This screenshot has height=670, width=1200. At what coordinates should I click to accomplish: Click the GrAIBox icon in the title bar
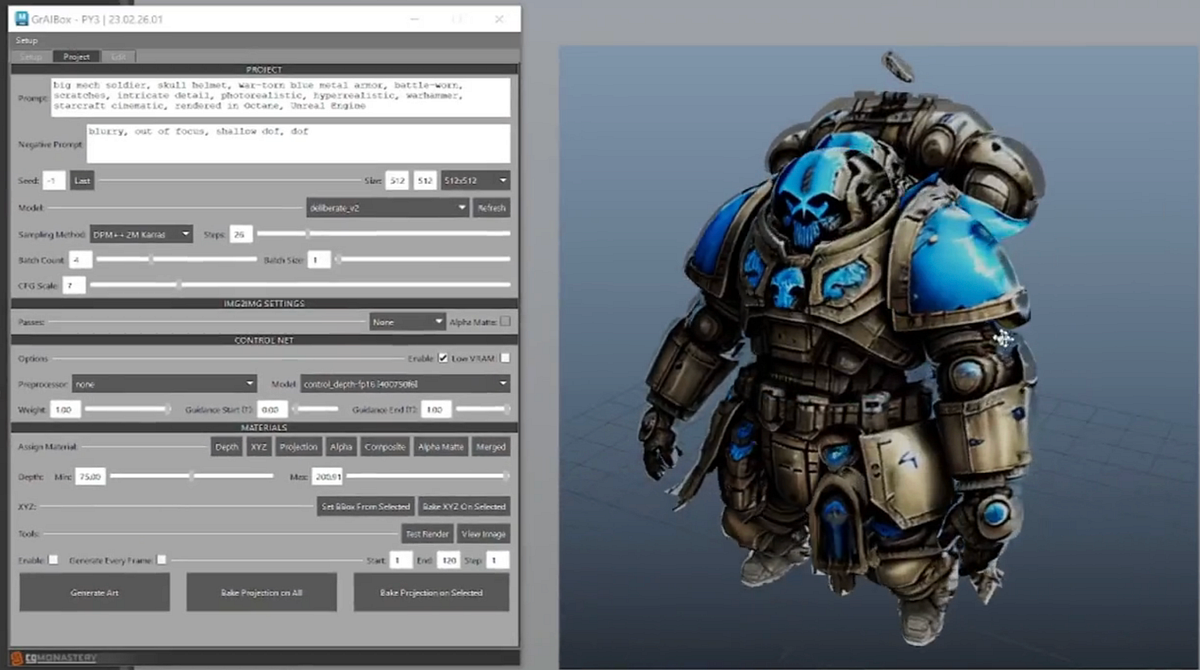tap(20, 18)
